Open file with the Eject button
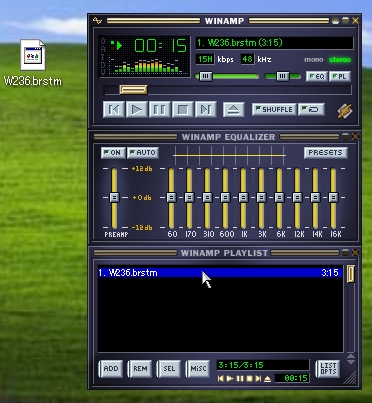372x403 pixels. click(x=234, y=110)
